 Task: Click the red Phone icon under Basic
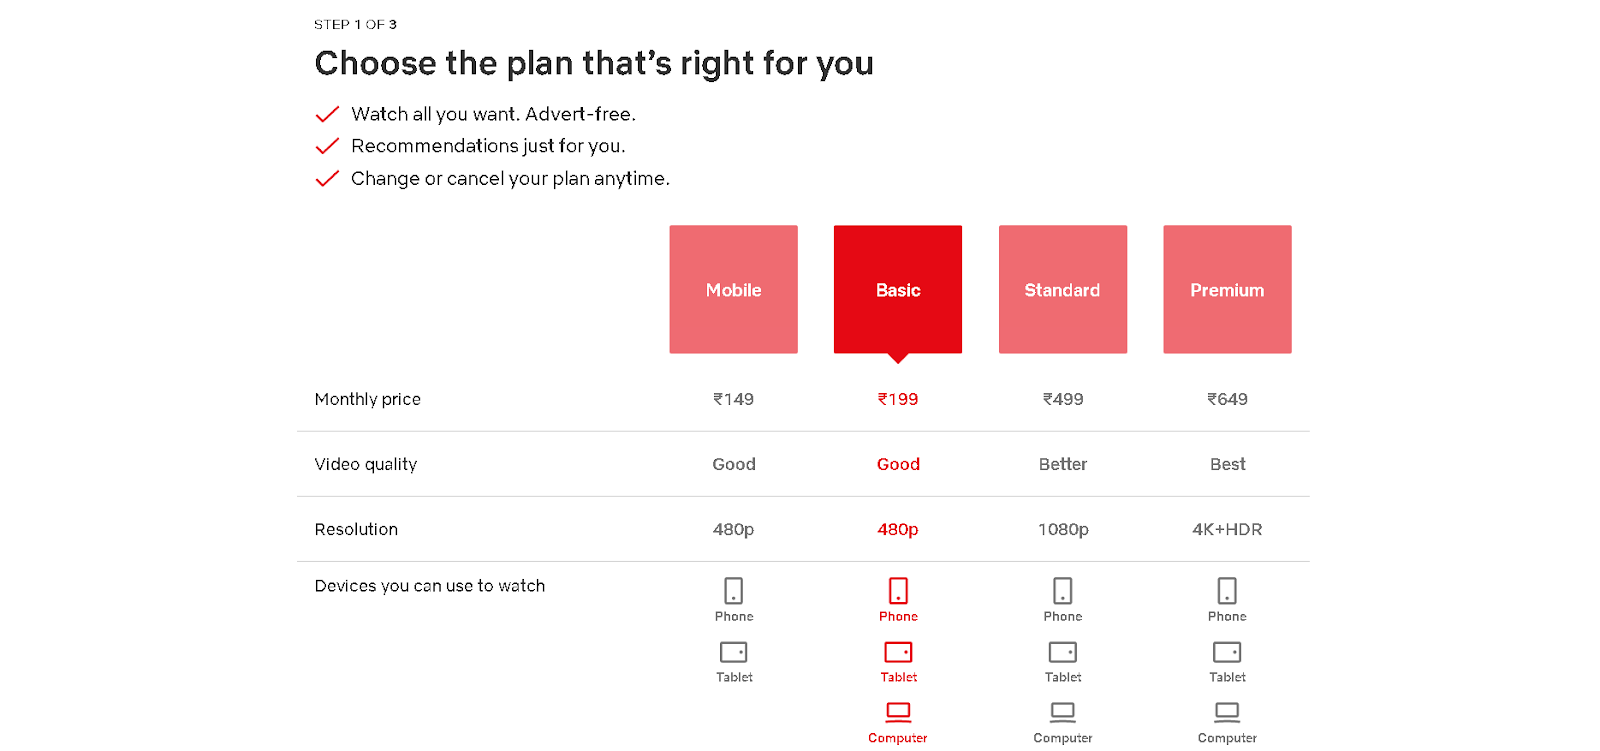(x=898, y=590)
